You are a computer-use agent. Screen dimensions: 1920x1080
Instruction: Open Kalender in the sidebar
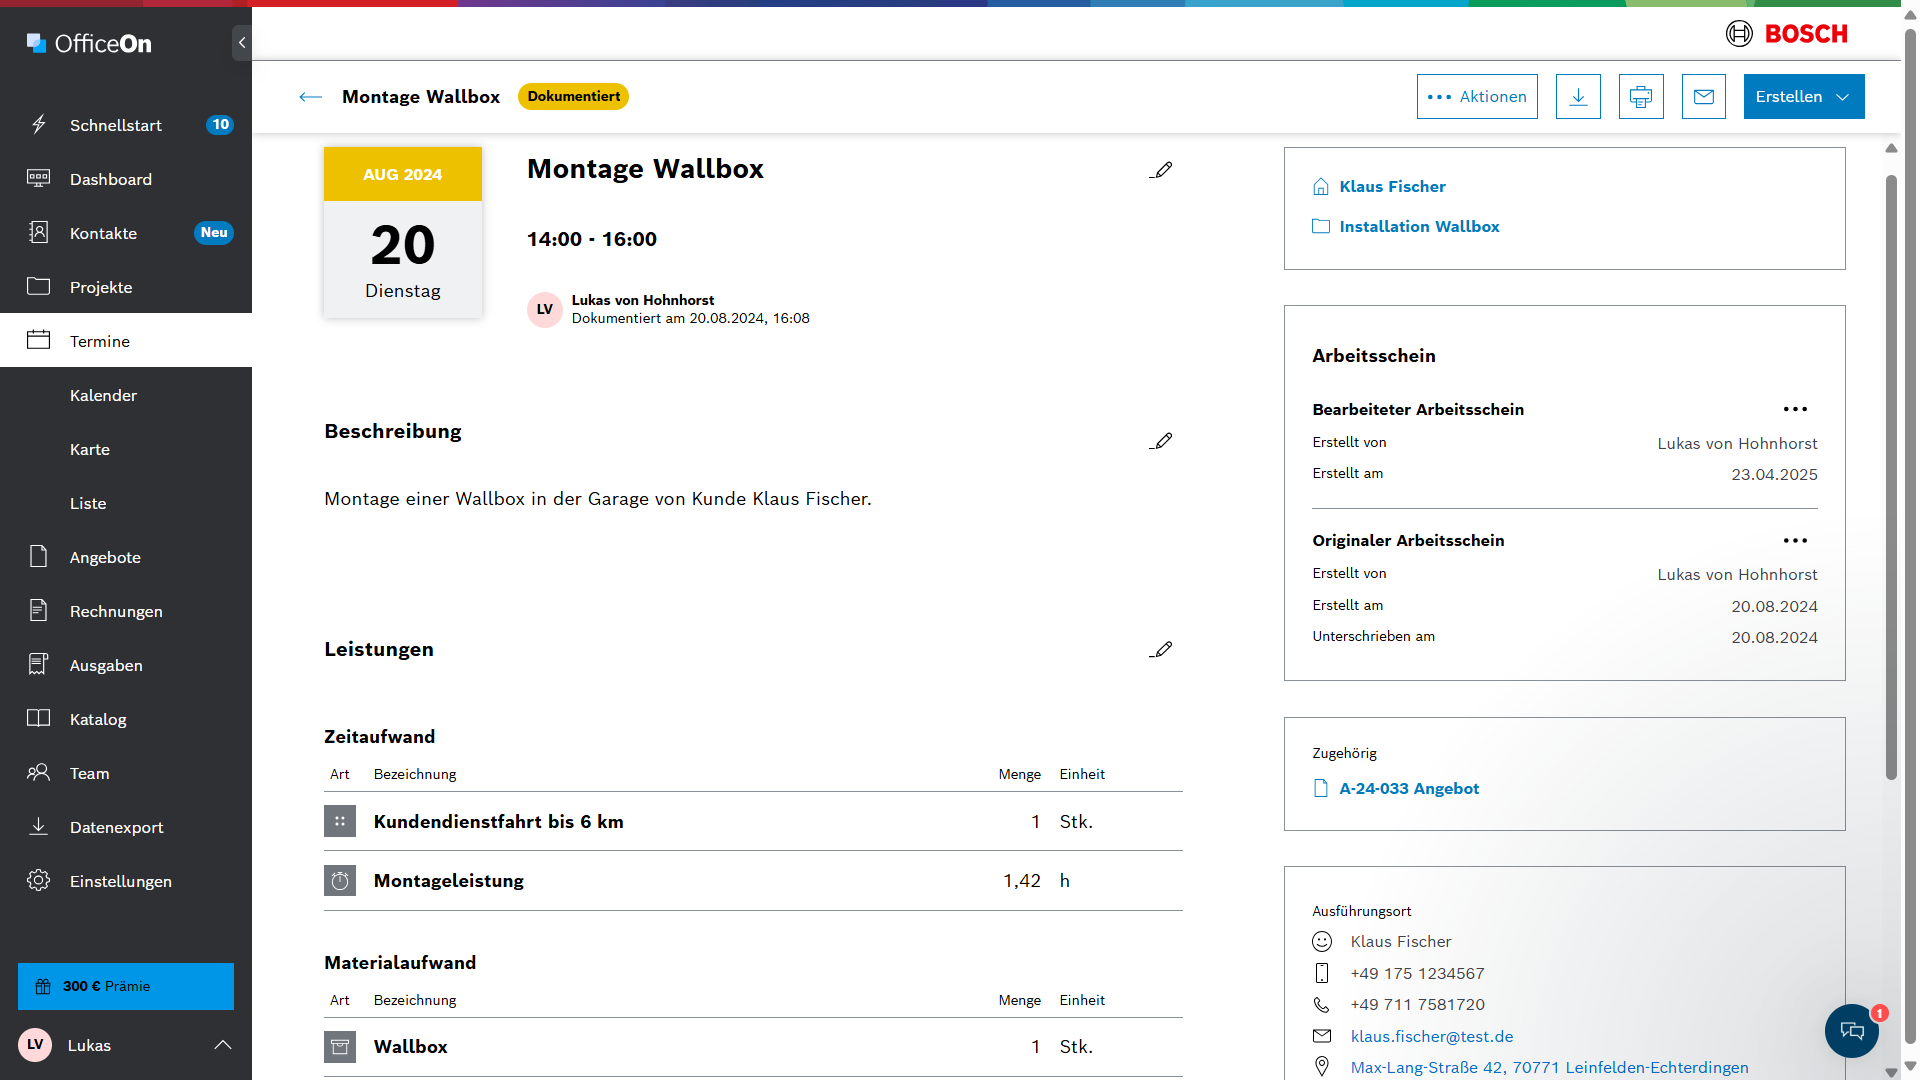point(103,395)
